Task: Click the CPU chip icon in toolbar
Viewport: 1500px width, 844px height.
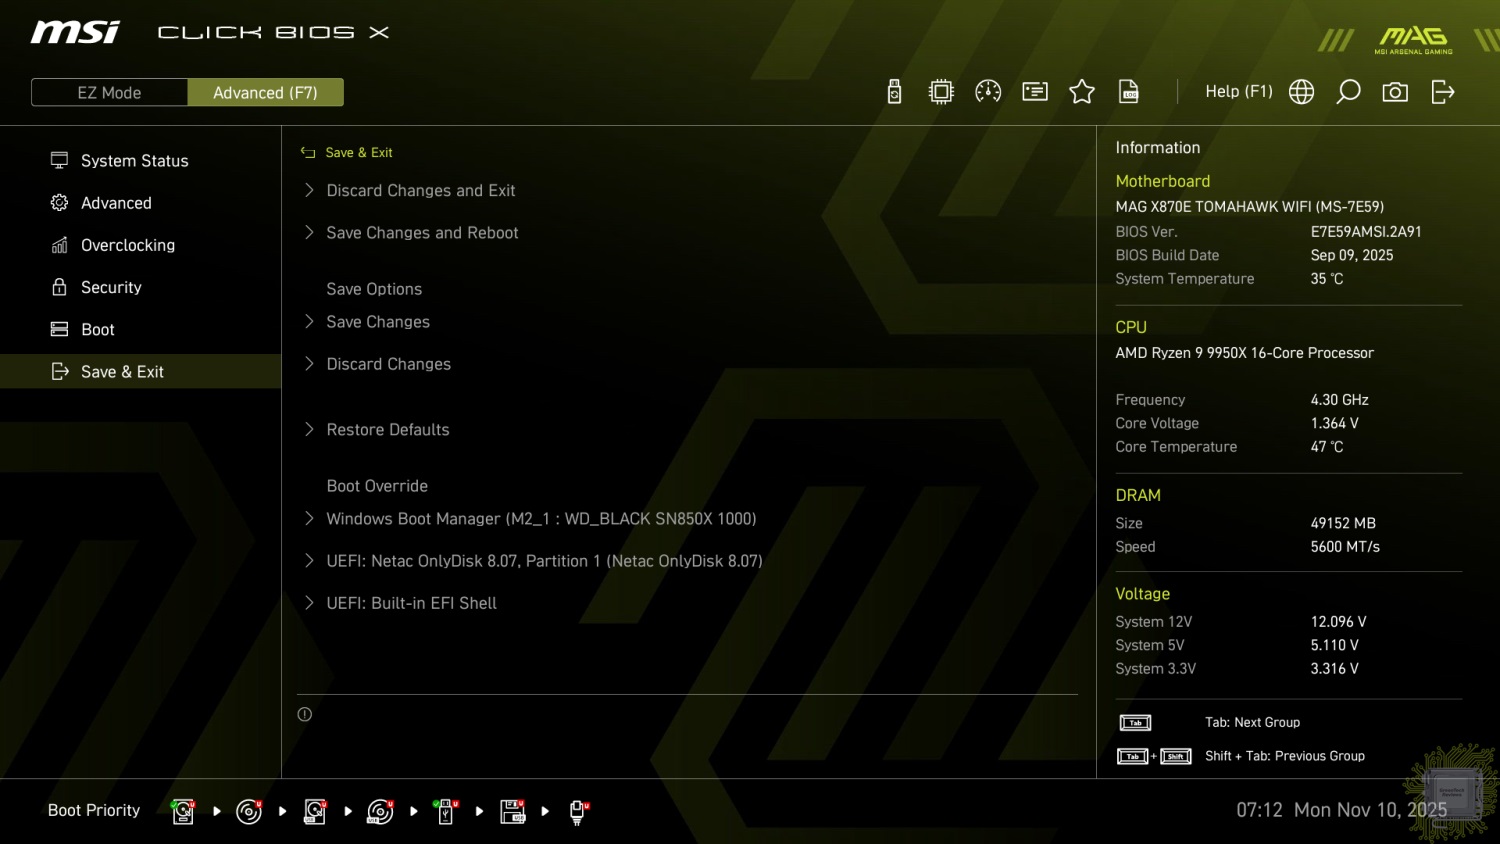Action: tap(941, 92)
